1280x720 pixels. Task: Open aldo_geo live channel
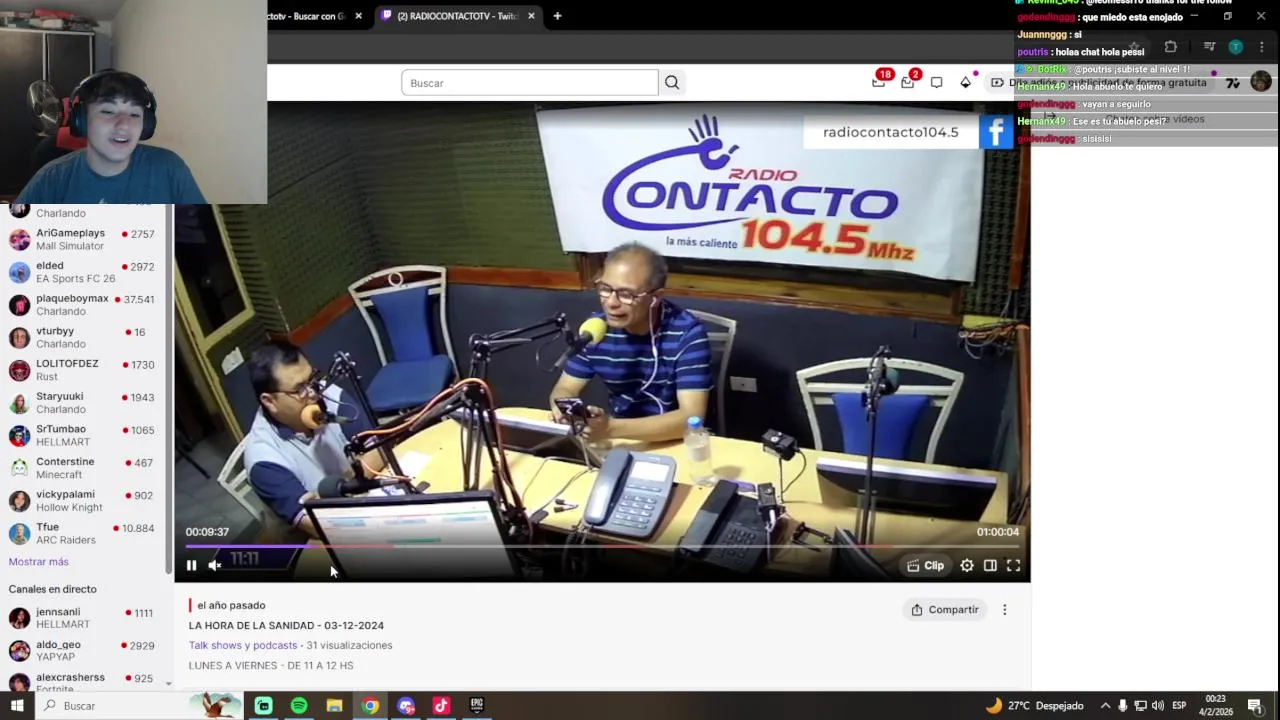pyautogui.click(x=82, y=651)
